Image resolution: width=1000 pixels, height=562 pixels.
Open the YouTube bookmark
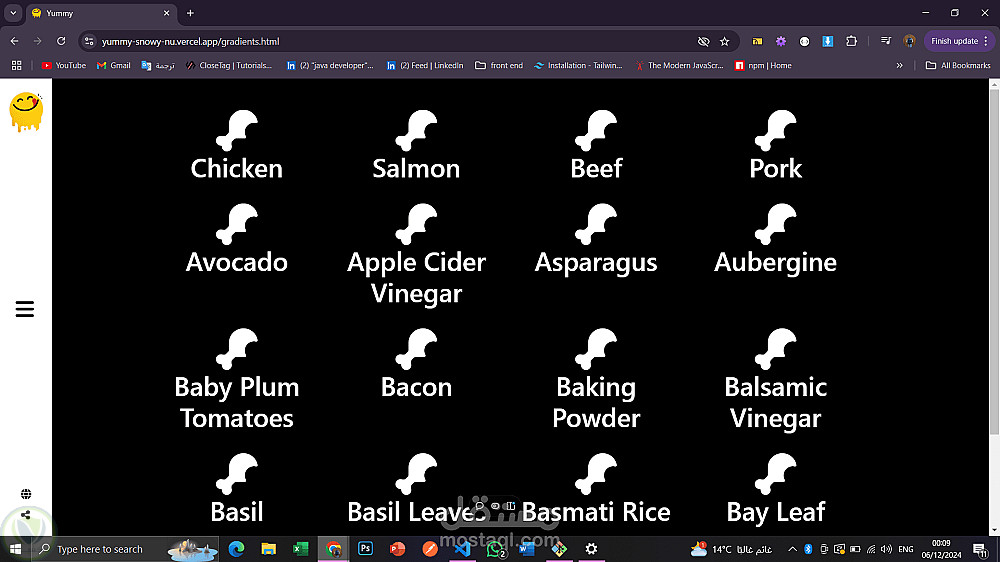point(64,65)
